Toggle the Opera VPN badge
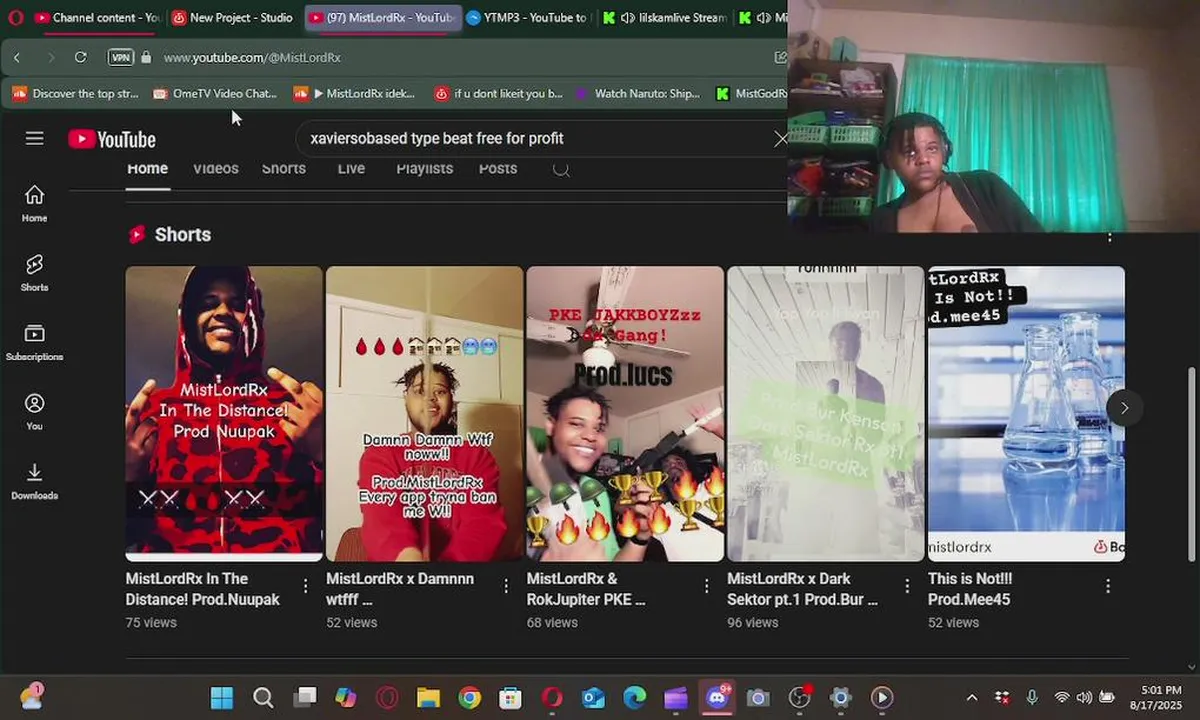This screenshot has width=1200, height=720. (x=120, y=57)
